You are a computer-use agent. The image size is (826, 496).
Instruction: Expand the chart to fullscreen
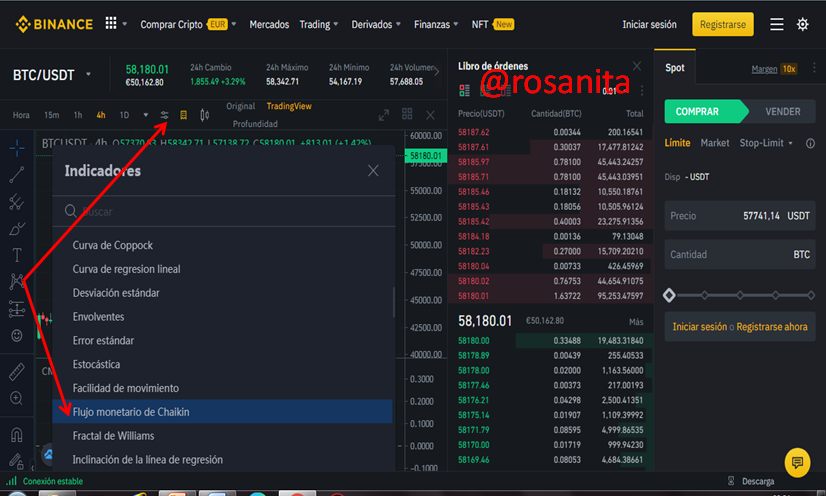pyautogui.click(x=384, y=115)
